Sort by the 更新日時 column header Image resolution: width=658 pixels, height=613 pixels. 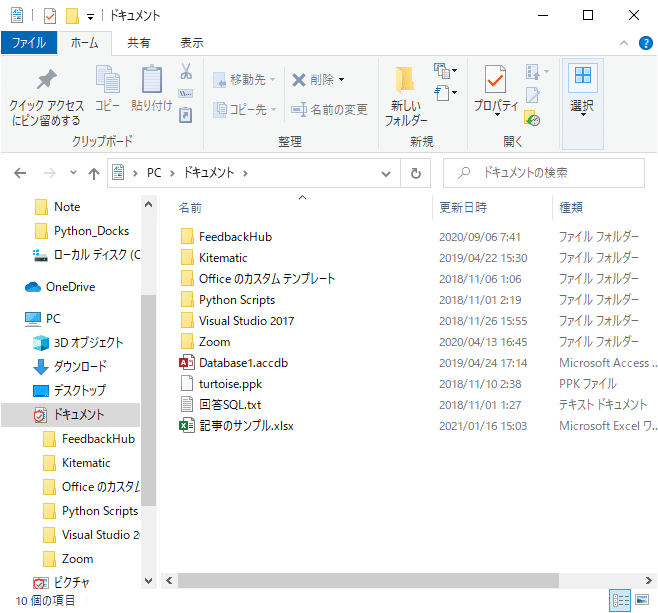pyautogui.click(x=463, y=207)
